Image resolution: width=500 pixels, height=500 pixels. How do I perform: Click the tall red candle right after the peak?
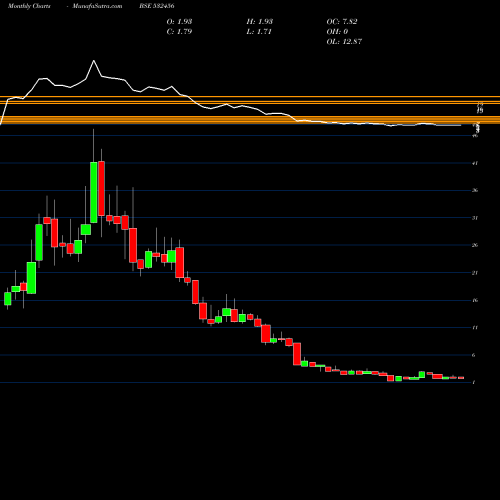101,188
